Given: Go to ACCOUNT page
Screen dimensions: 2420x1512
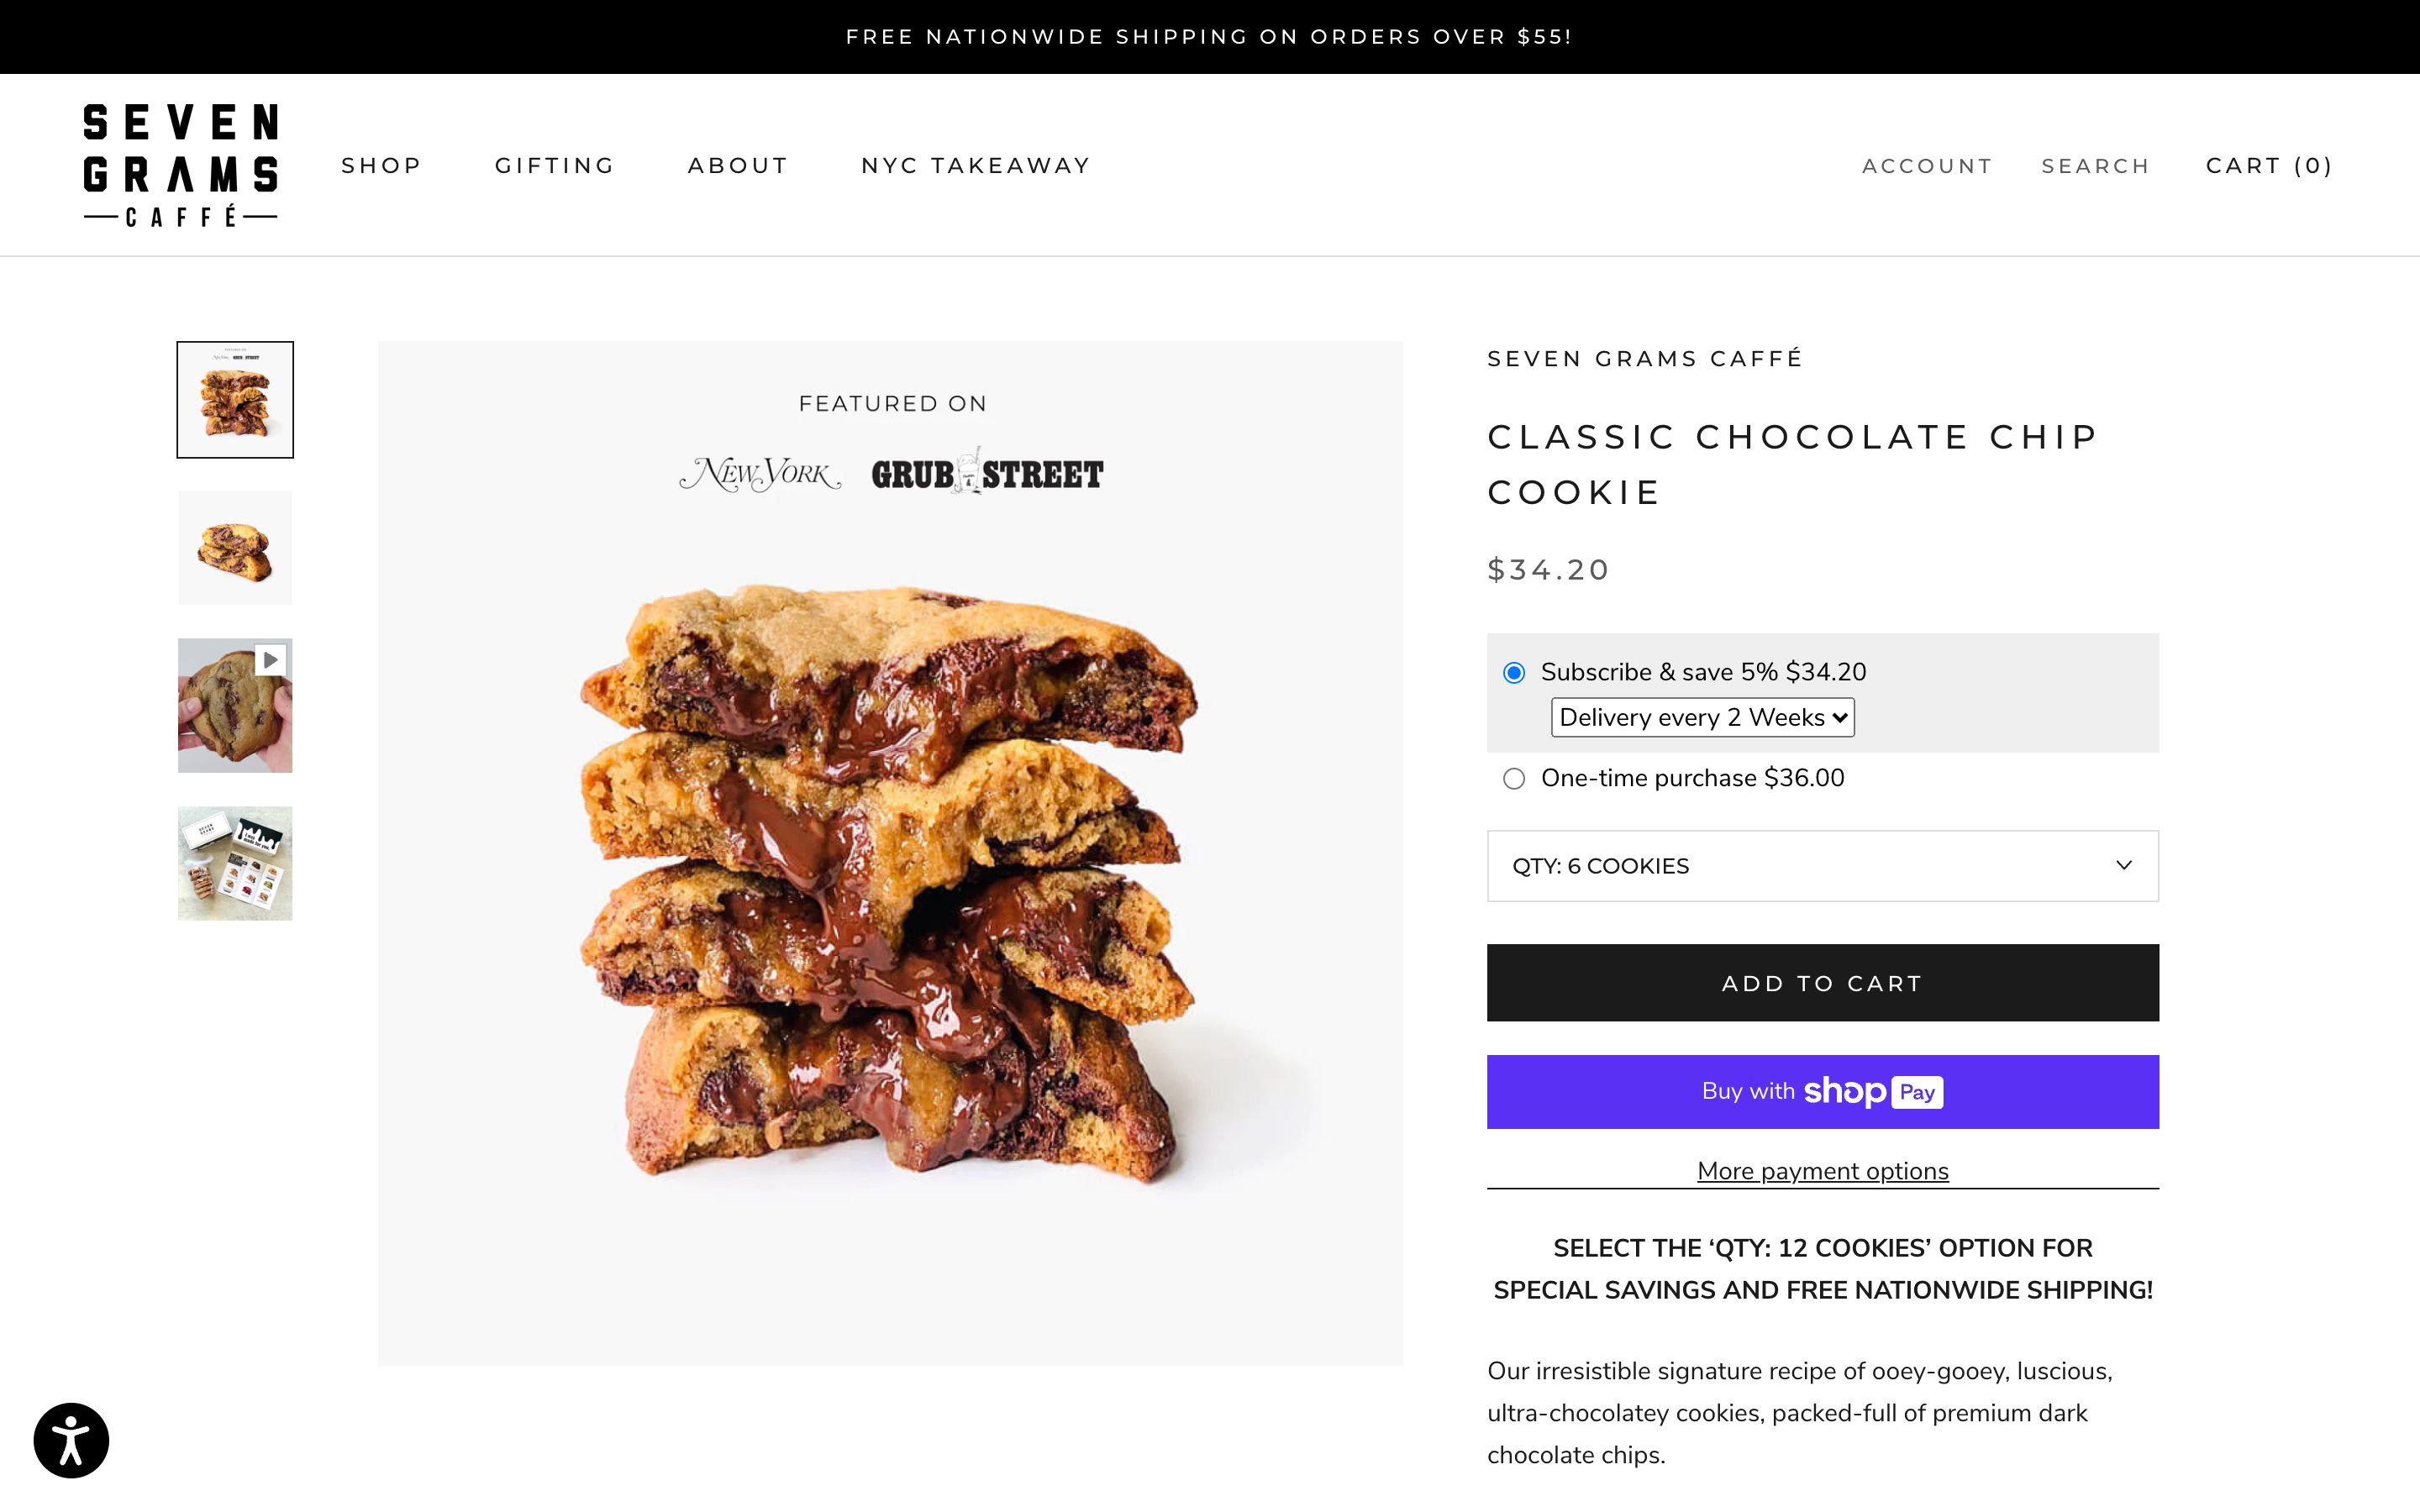Looking at the screenshot, I should click(x=1926, y=165).
